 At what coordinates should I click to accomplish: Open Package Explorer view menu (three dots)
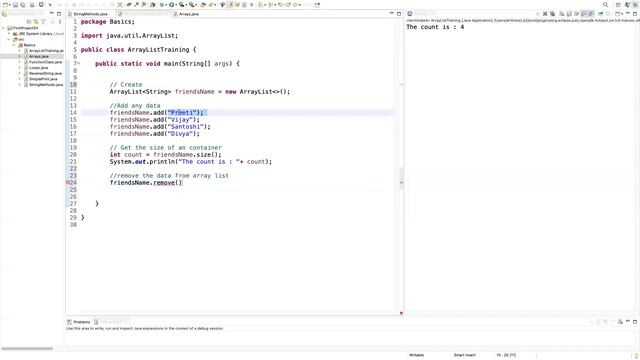(60, 22)
